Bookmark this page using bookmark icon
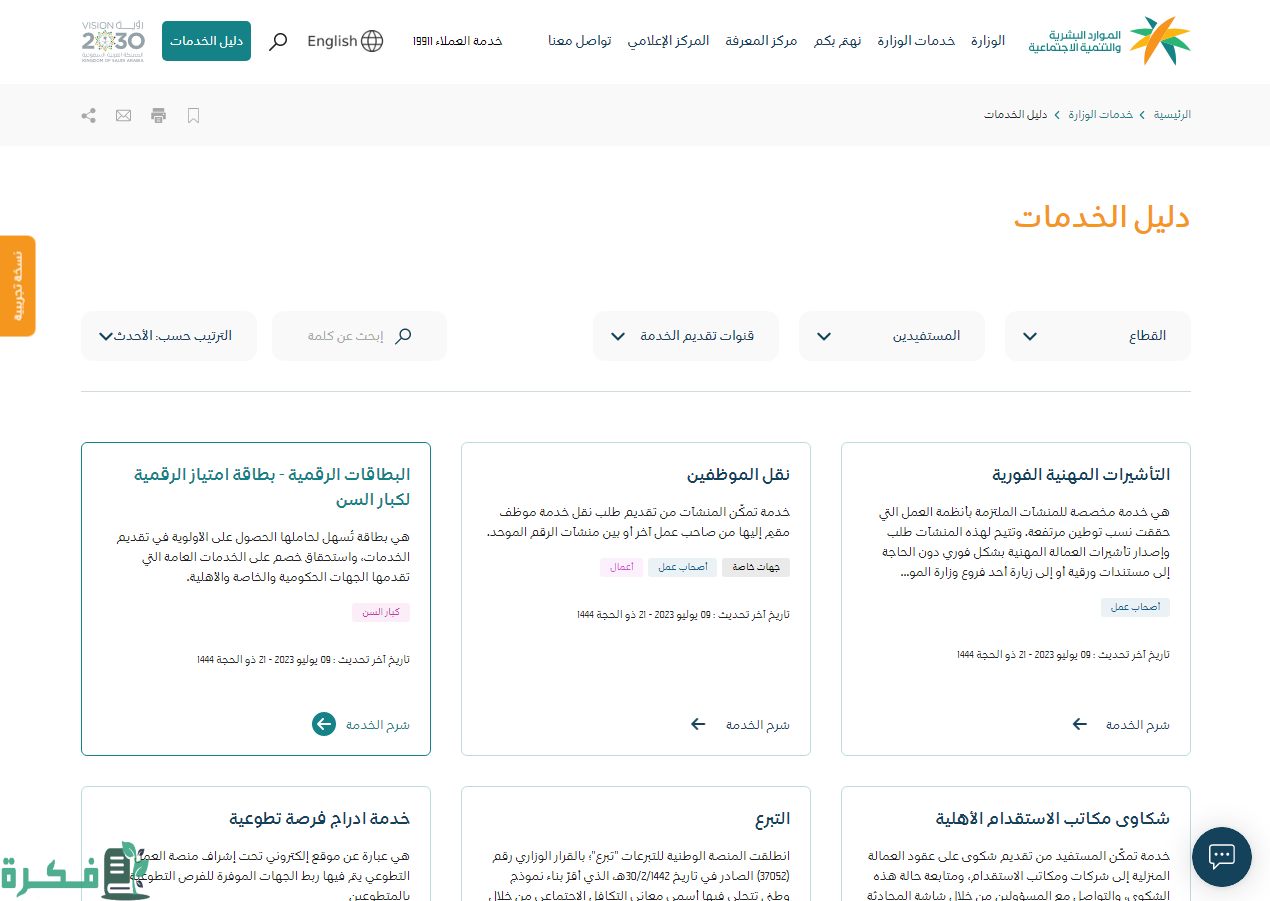Screen dimensions: 1270x901 [194, 115]
